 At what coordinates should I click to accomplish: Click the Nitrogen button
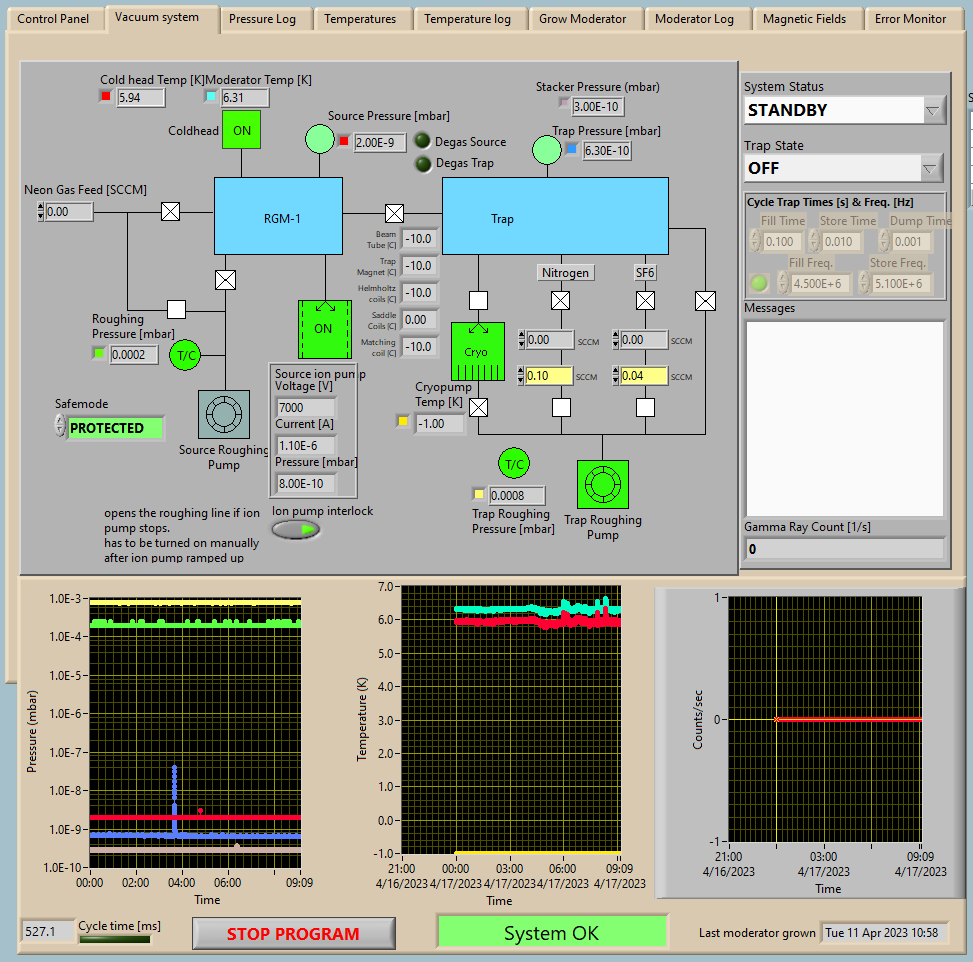pyautogui.click(x=566, y=272)
